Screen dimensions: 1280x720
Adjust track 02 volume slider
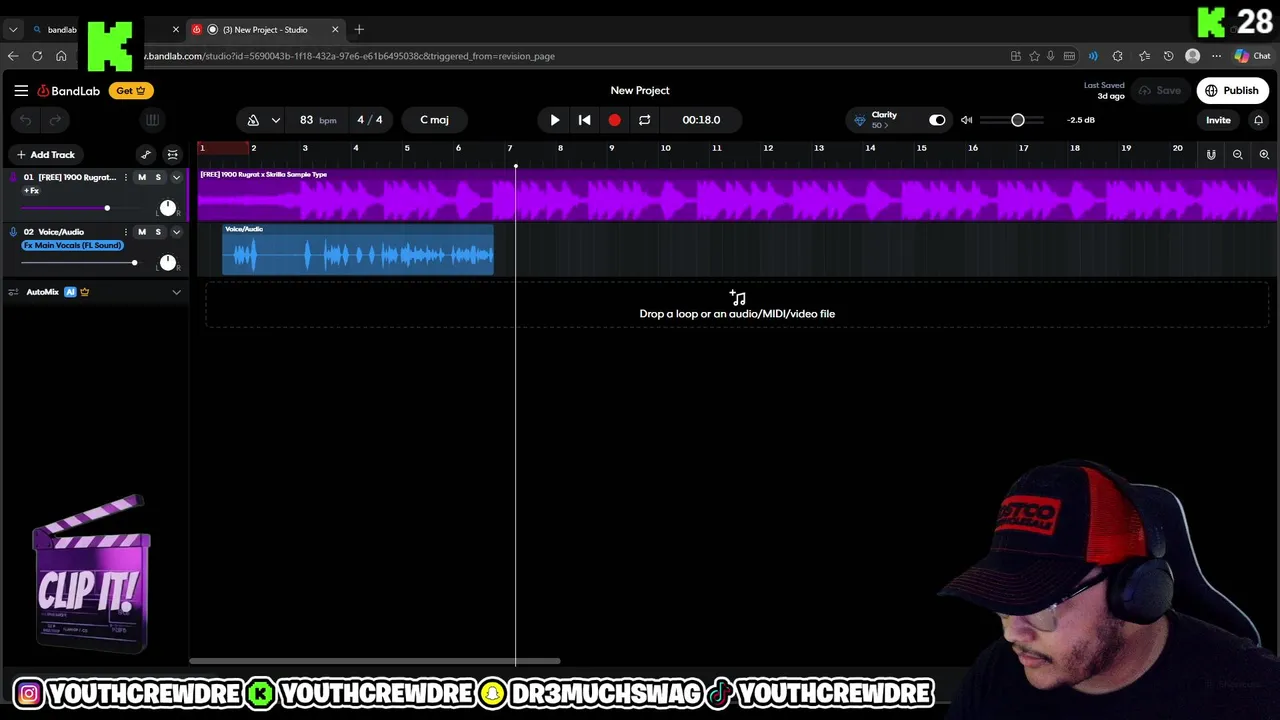click(80, 263)
